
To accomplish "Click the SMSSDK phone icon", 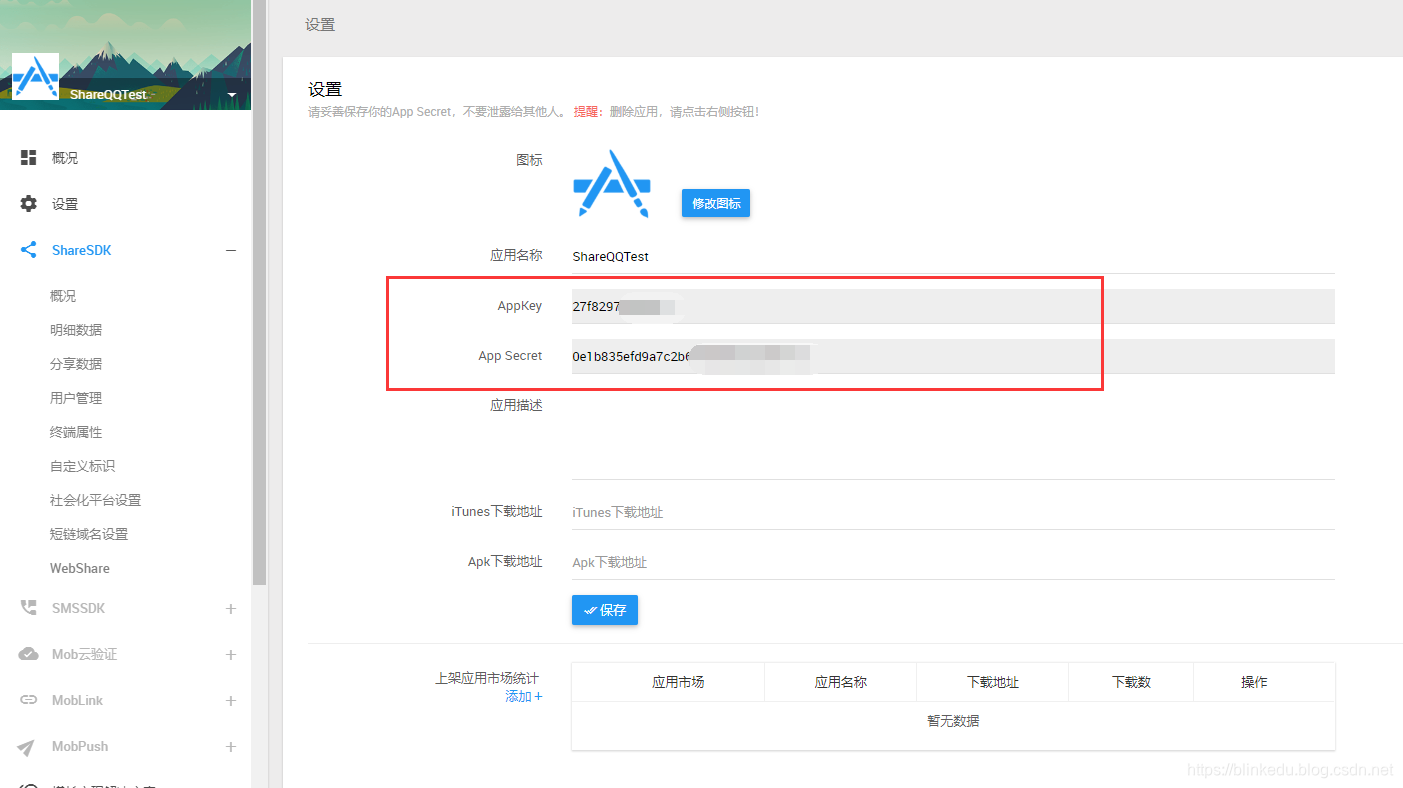I will [29, 608].
